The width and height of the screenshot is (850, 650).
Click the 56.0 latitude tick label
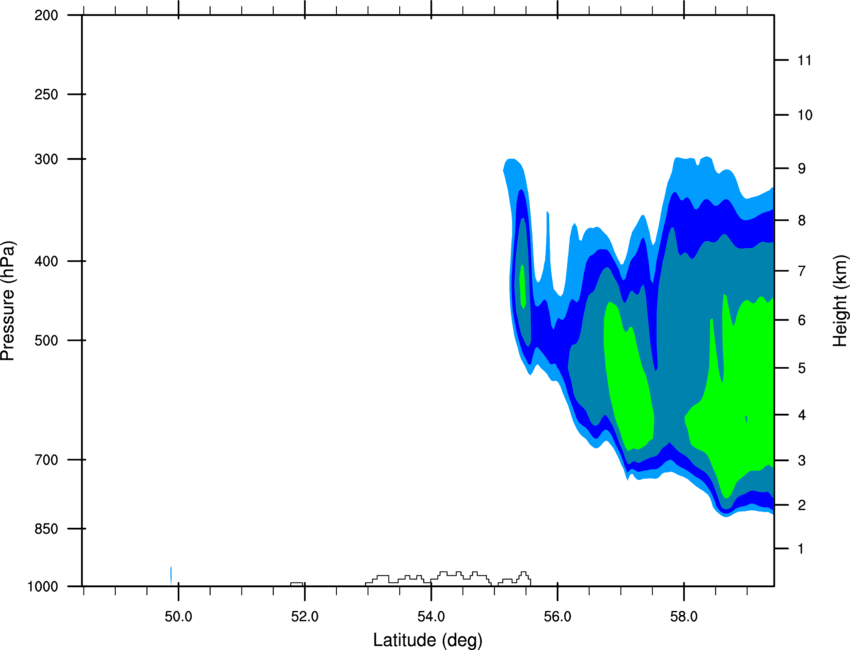click(557, 617)
